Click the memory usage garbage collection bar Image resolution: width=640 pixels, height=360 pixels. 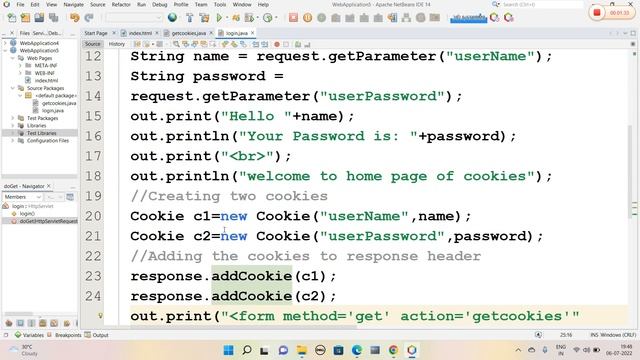[469, 18]
